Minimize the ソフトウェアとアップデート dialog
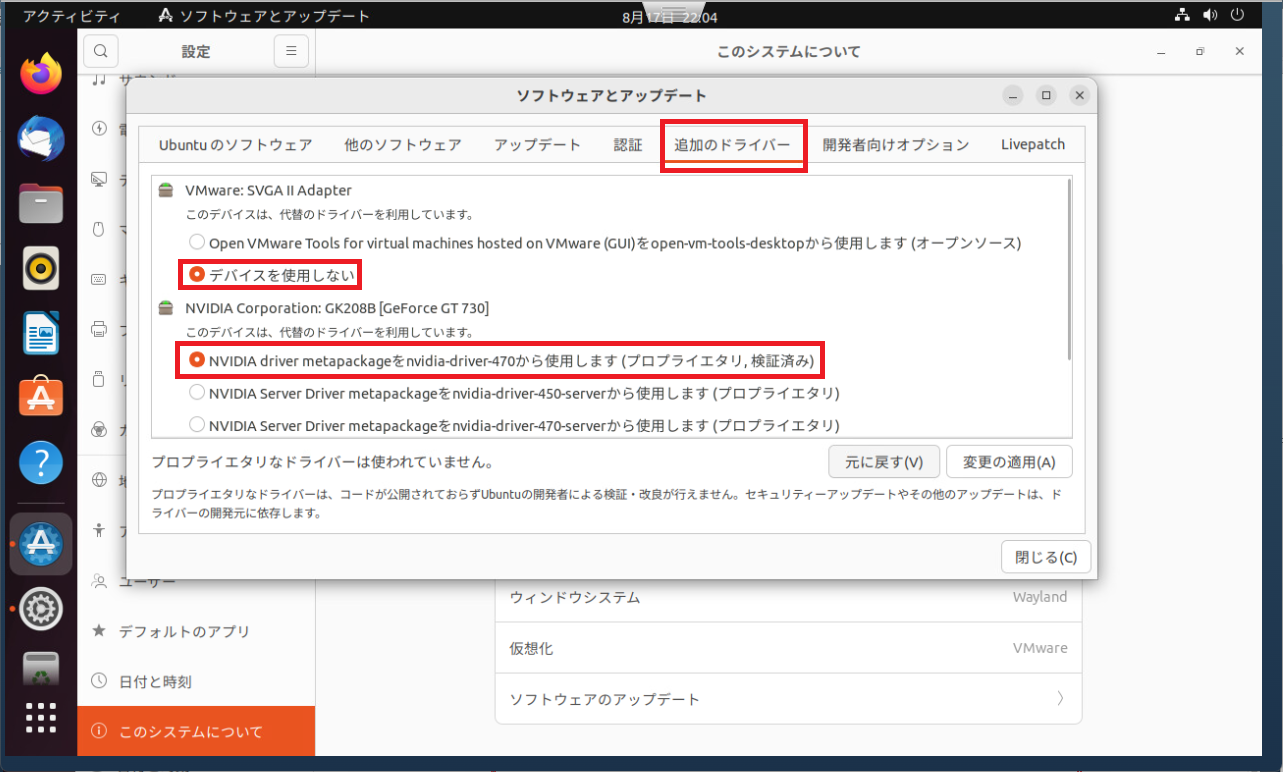 point(1014,96)
